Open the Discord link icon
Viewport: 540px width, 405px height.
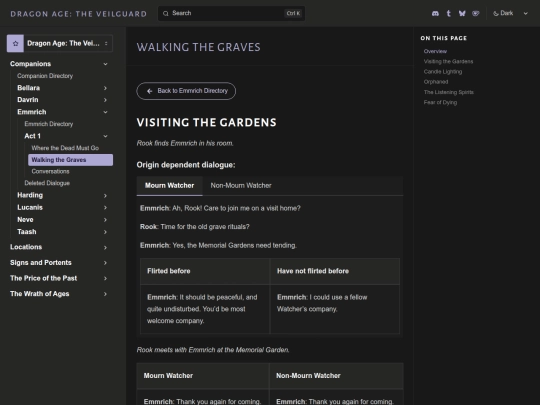pos(435,13)
